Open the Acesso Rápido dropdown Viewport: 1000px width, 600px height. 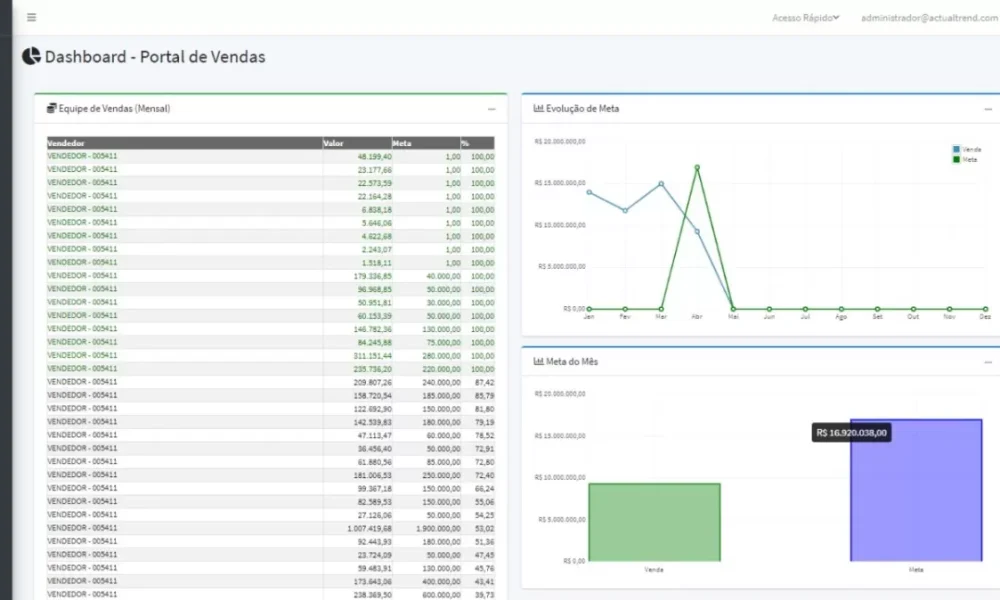click(x=805, y=18)
